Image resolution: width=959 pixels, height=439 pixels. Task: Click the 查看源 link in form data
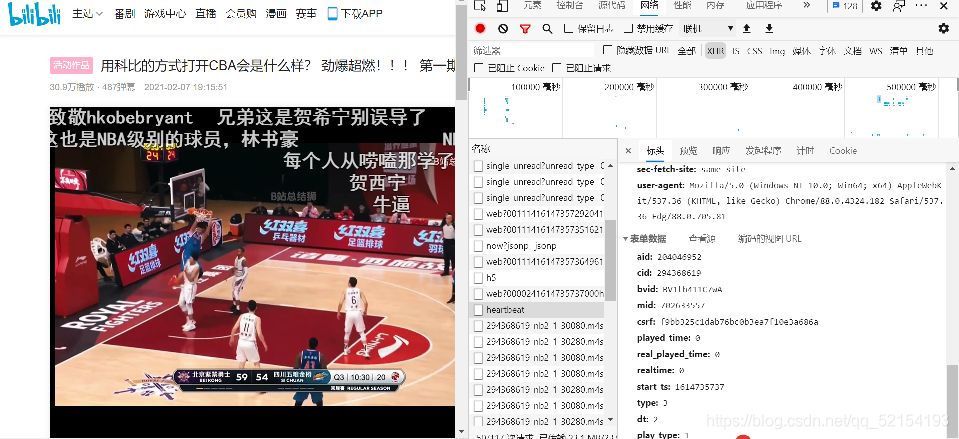702,238
